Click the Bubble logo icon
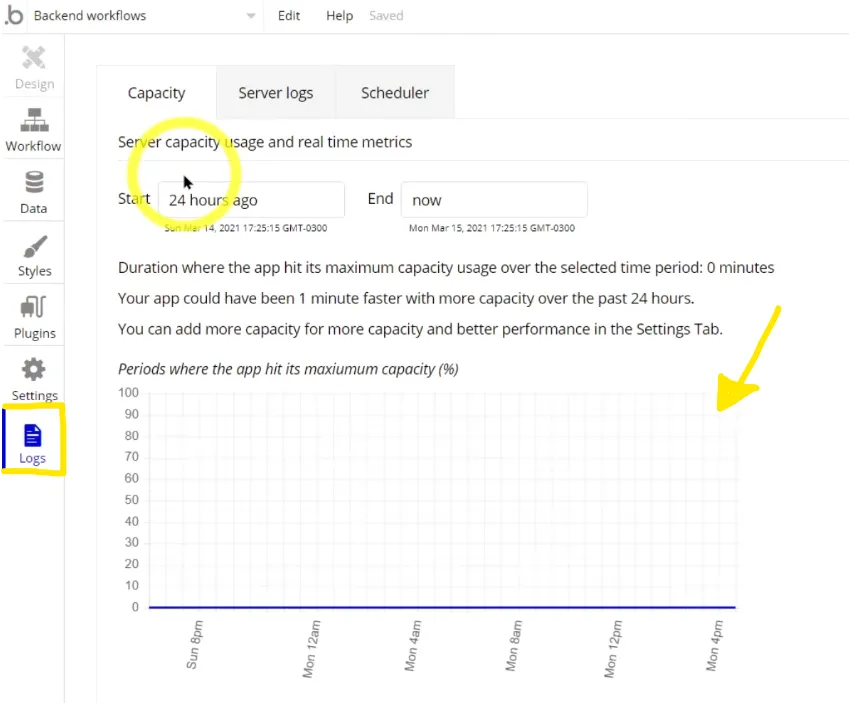This screenshot has width=849, height=703. pyautogui.click(x=13, y=16)
